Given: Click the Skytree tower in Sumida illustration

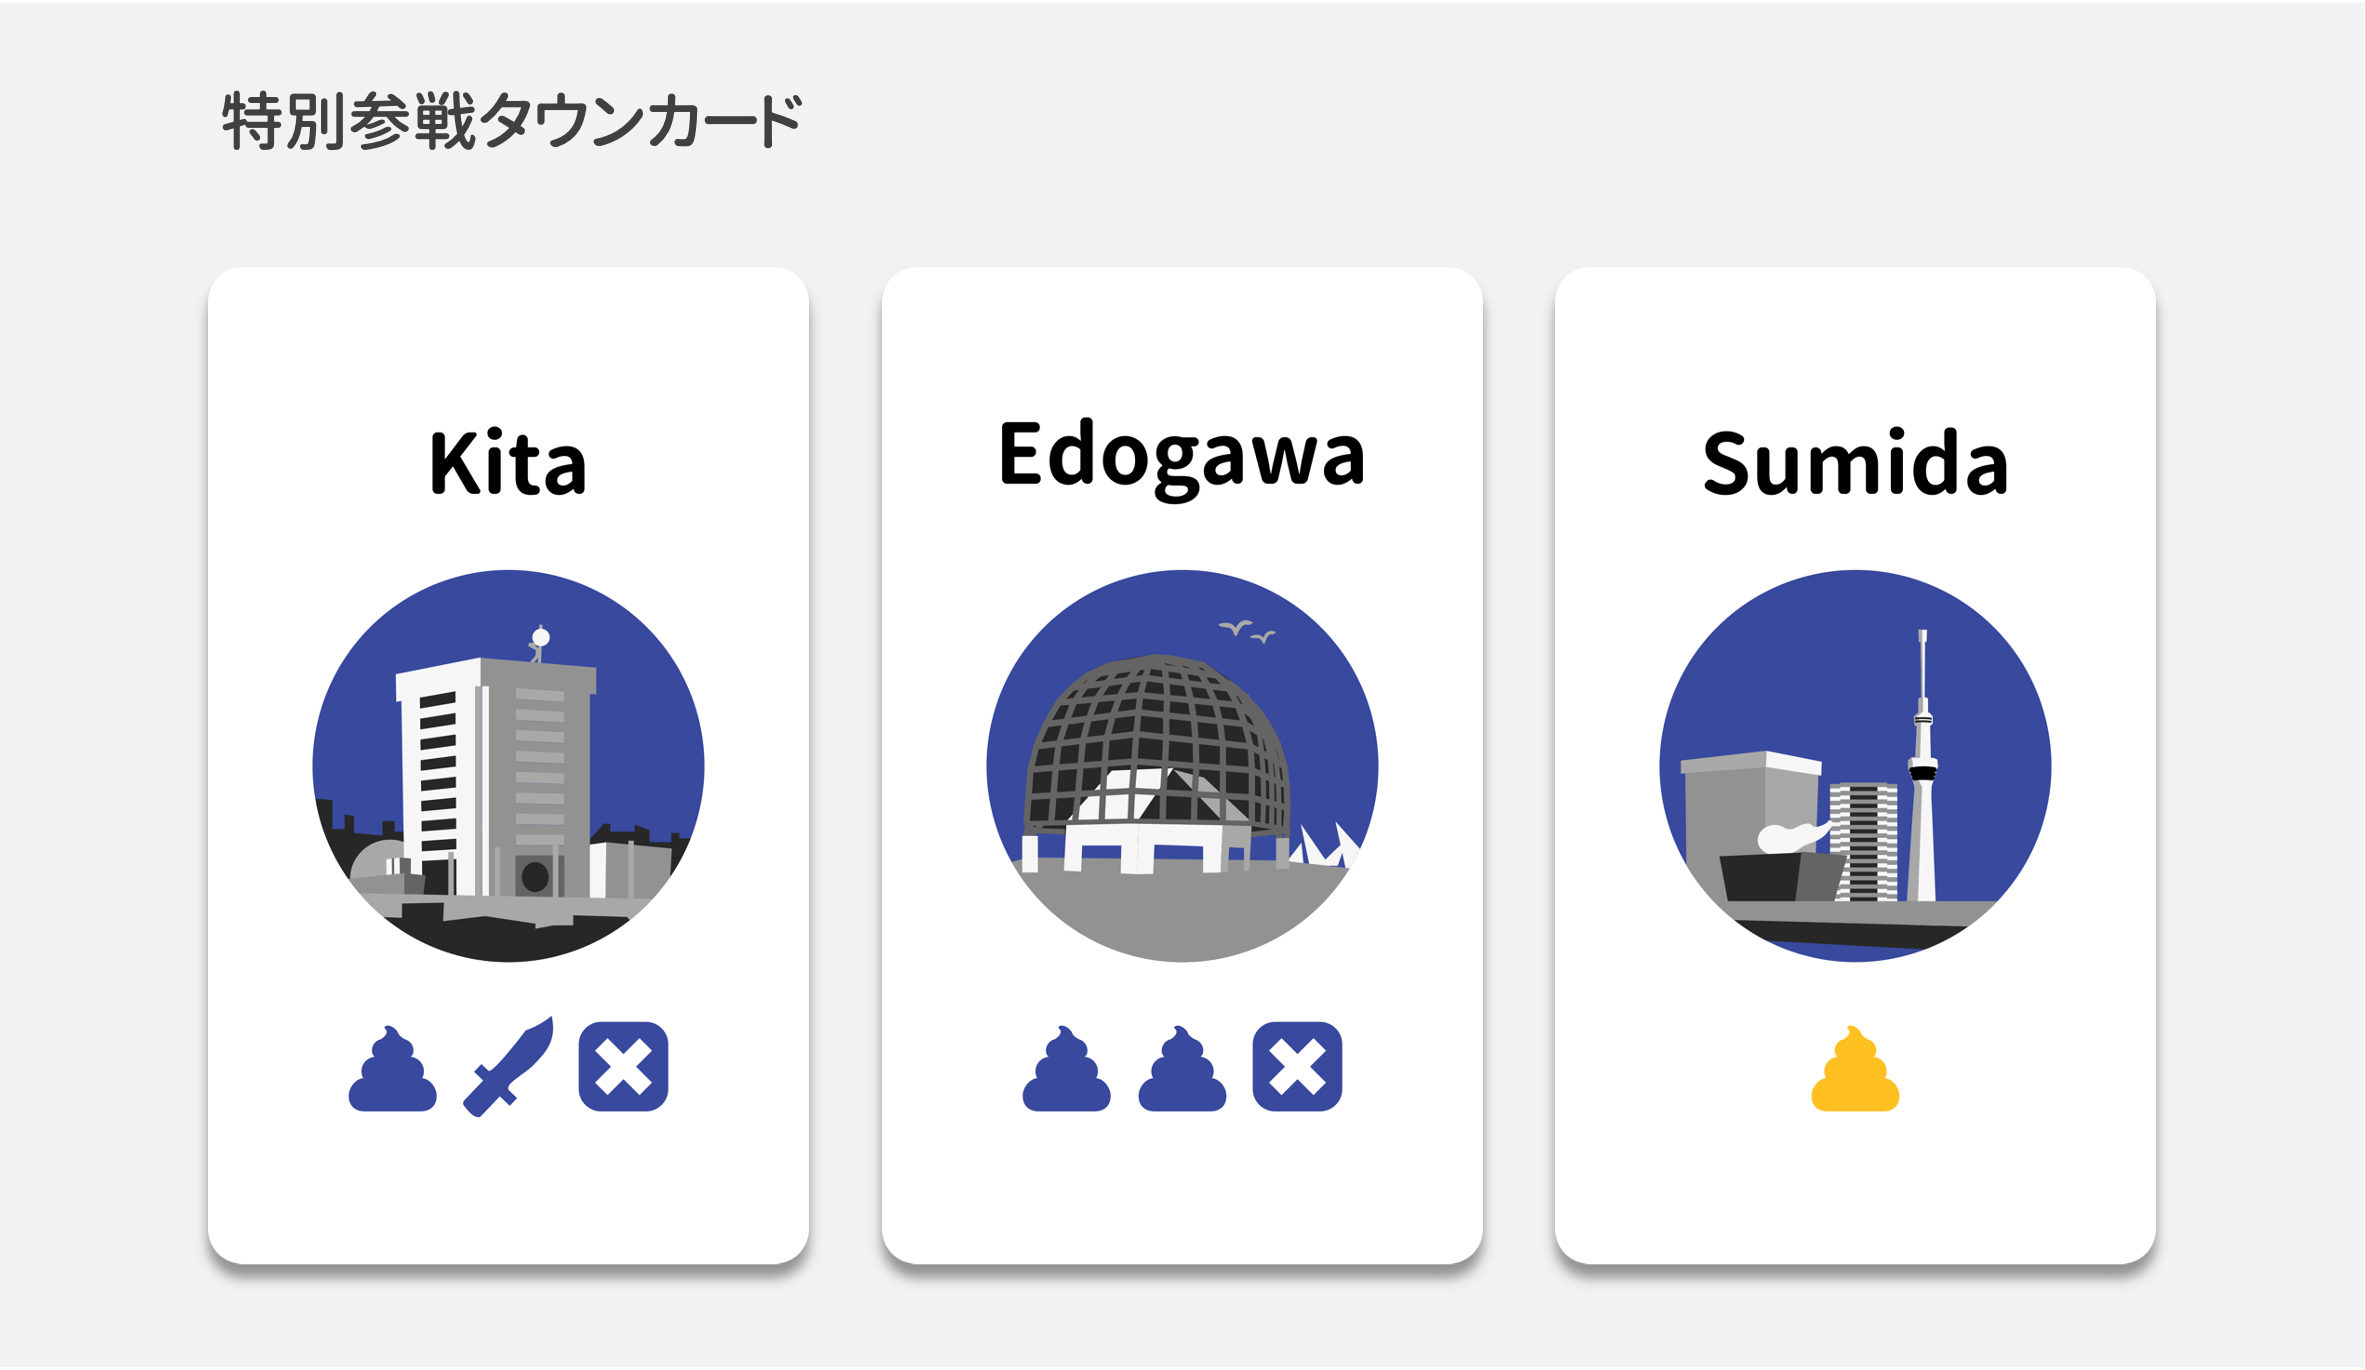Looking at the screenshot, I should click(1922, 770).
